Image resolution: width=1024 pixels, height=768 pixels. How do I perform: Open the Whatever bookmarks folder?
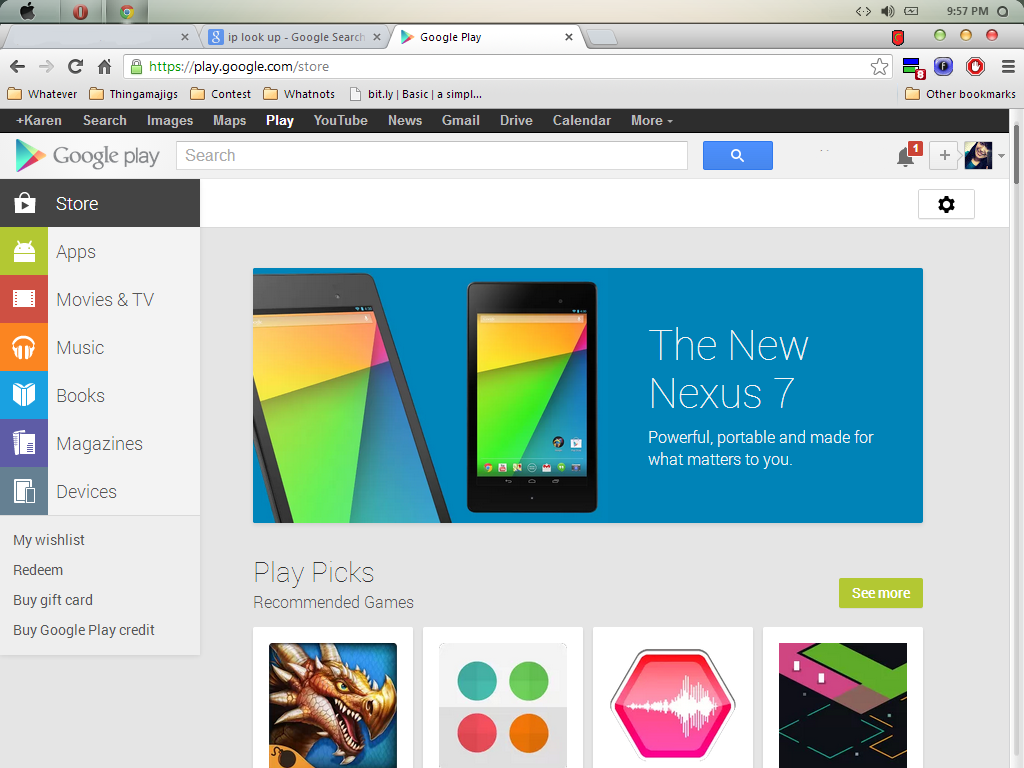point(42,94)
